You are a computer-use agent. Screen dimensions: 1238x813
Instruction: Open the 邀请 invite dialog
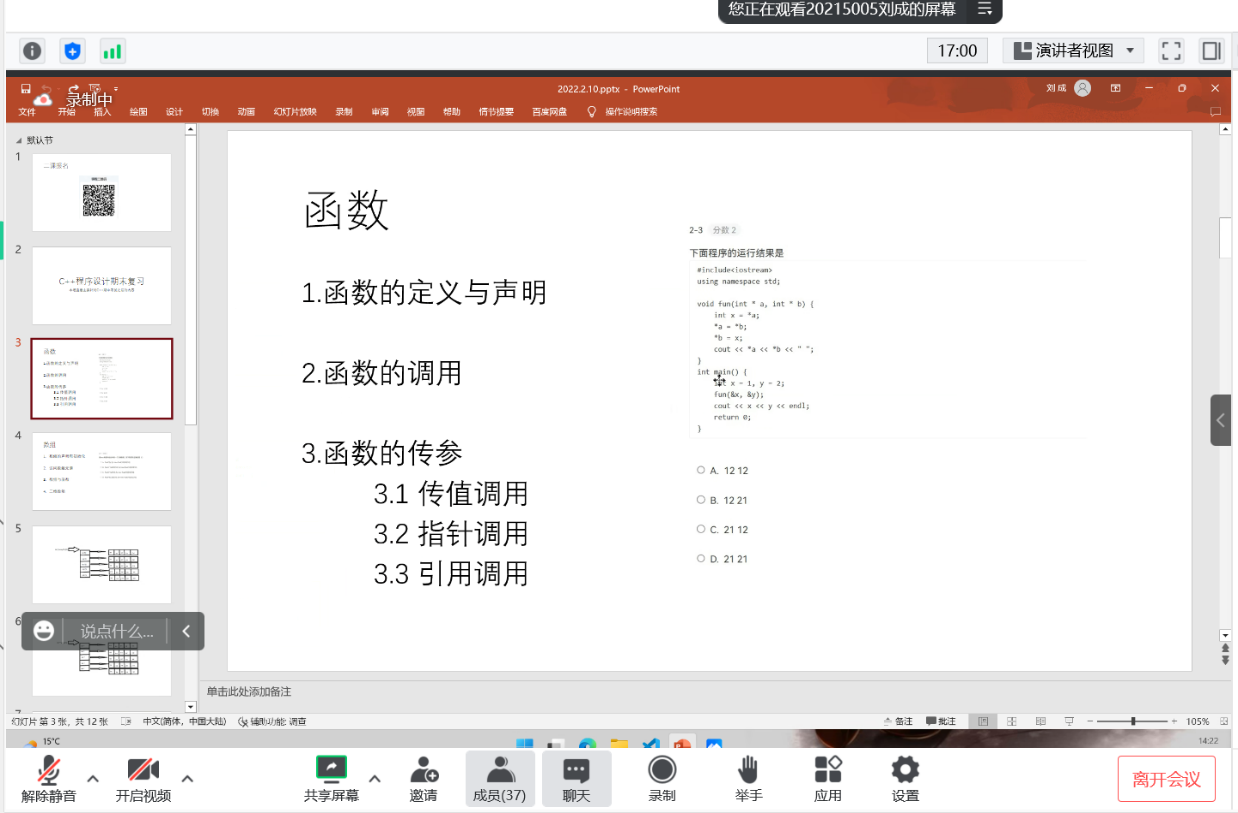click(424, 781)
